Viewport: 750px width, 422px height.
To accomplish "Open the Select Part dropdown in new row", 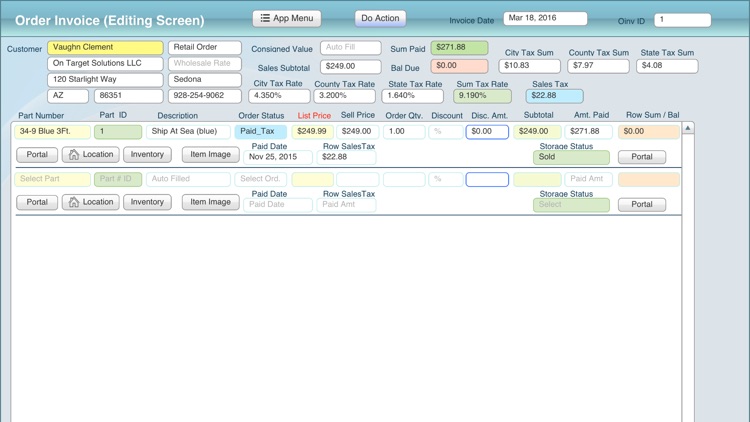I will (52, 179).
